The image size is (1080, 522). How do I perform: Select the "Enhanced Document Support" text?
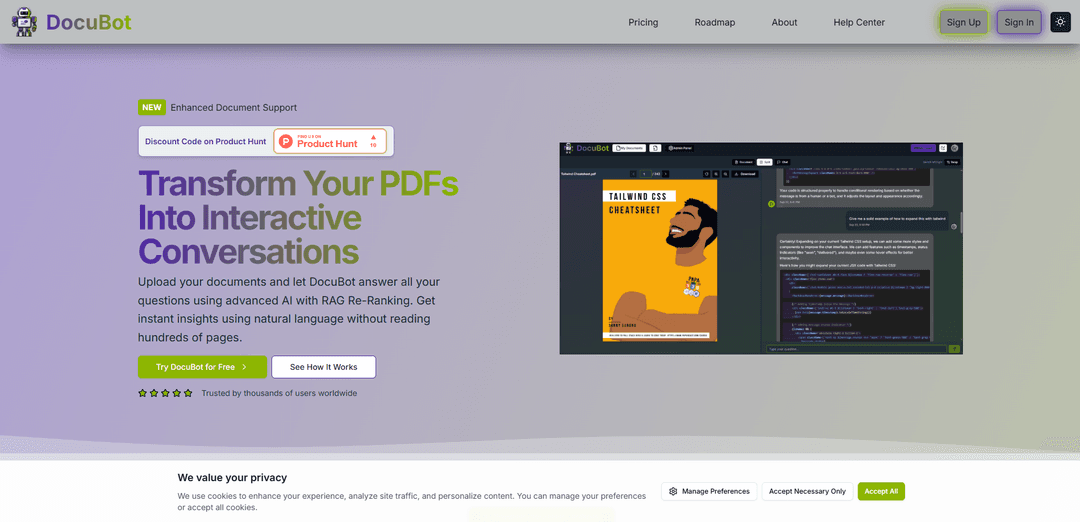tap(233, 107)
